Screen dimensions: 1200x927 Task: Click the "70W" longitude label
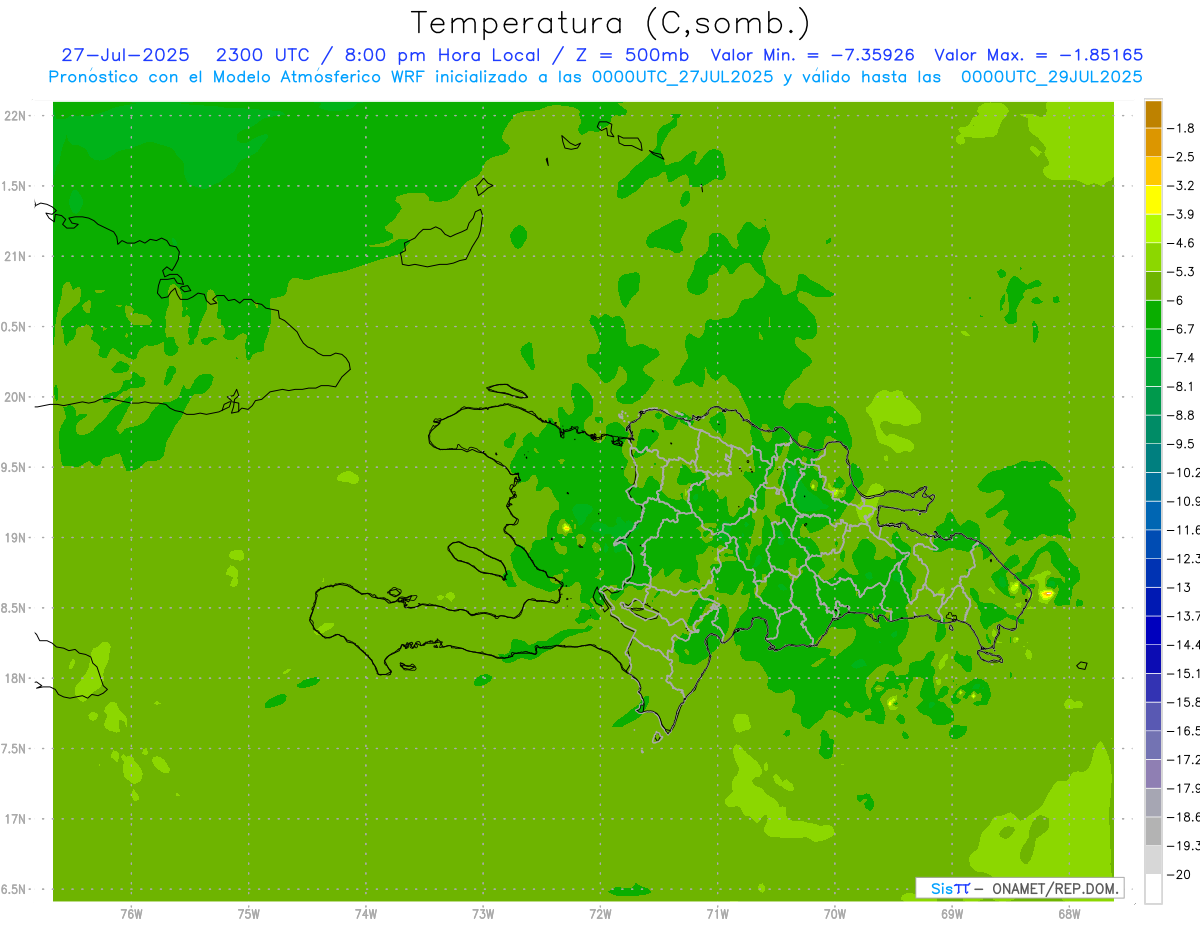(x=834, y=912)
